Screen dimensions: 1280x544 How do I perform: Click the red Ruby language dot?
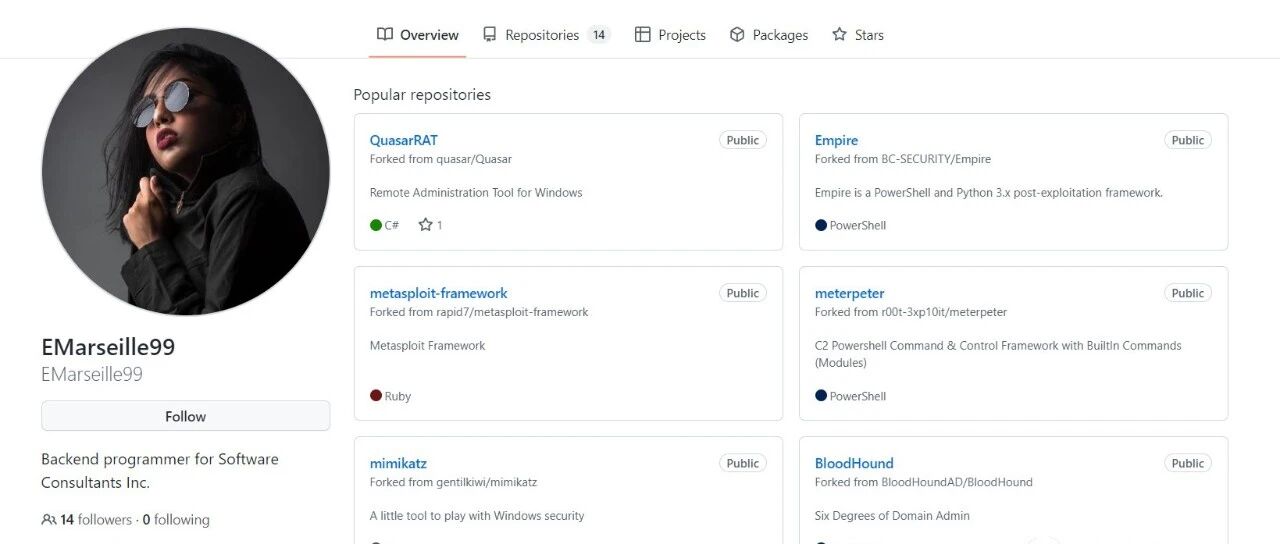[x=376, y=396]
